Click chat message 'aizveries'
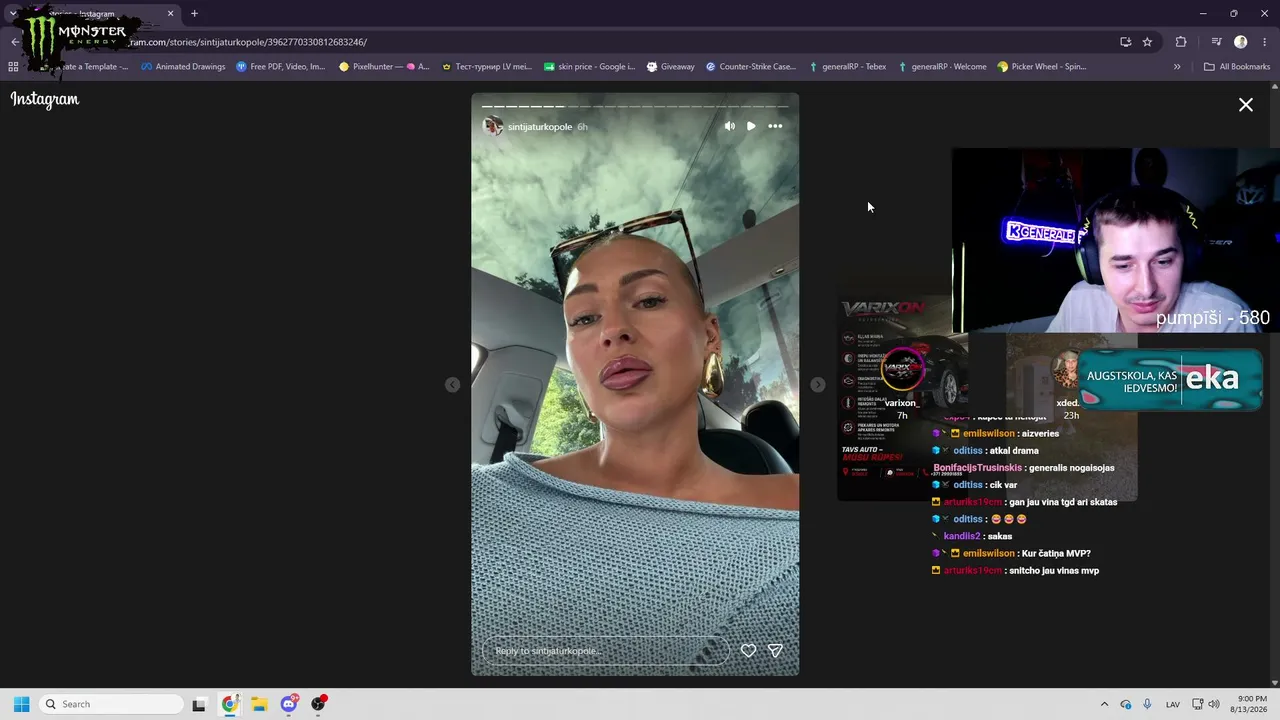1280x720 pixels. pos(1040,434)
